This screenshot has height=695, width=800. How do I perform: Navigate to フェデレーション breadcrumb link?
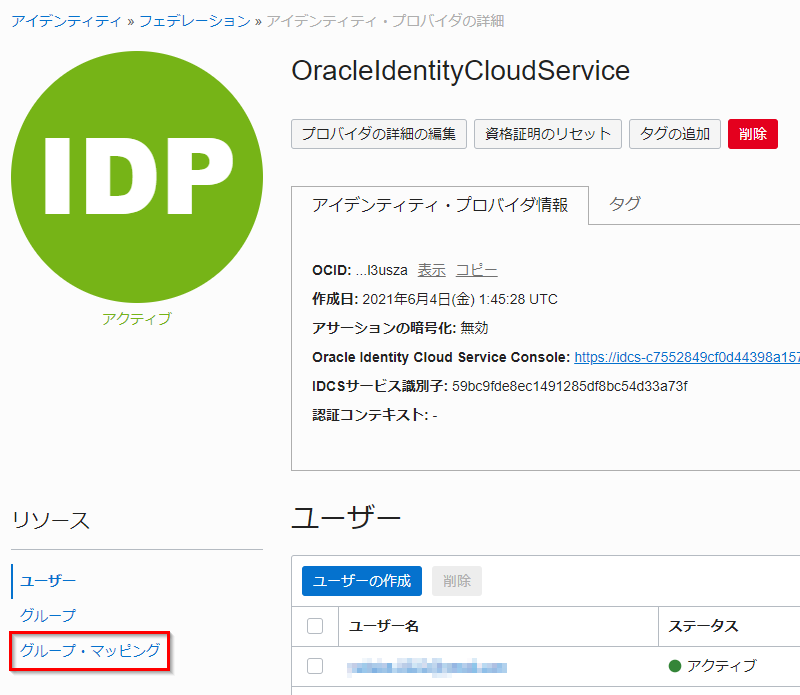tap(194, 20)
